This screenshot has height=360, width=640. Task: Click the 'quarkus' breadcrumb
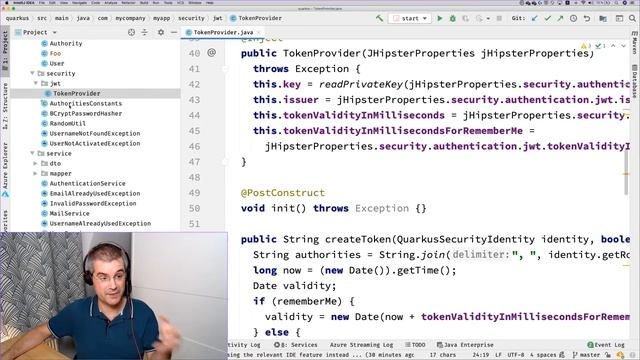(x=18, y=18)
